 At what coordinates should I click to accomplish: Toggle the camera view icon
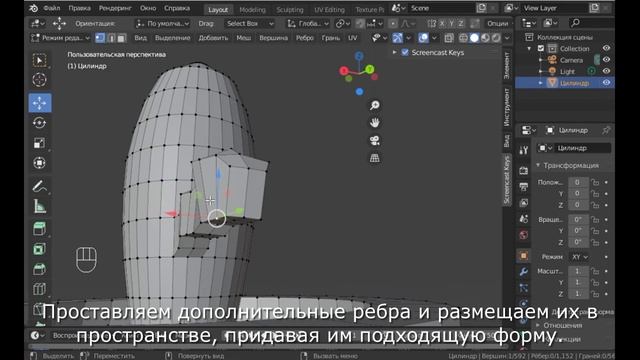coord(375,140)
